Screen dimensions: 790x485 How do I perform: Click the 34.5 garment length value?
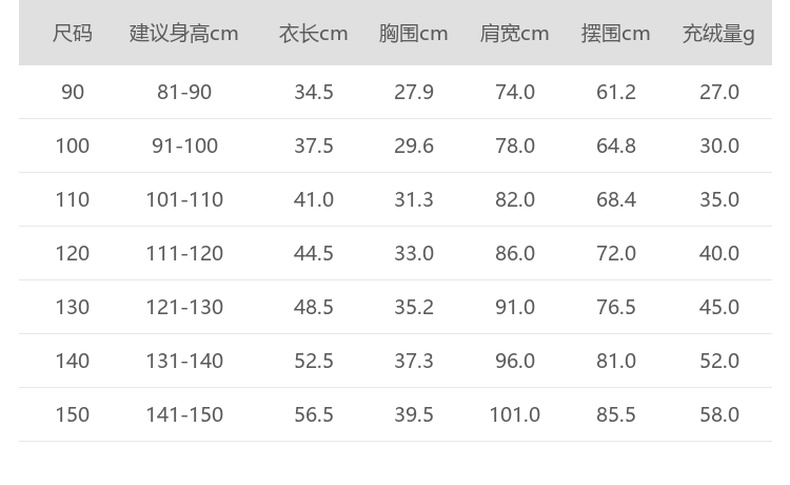pyautogui.click(x=313, y=92)
